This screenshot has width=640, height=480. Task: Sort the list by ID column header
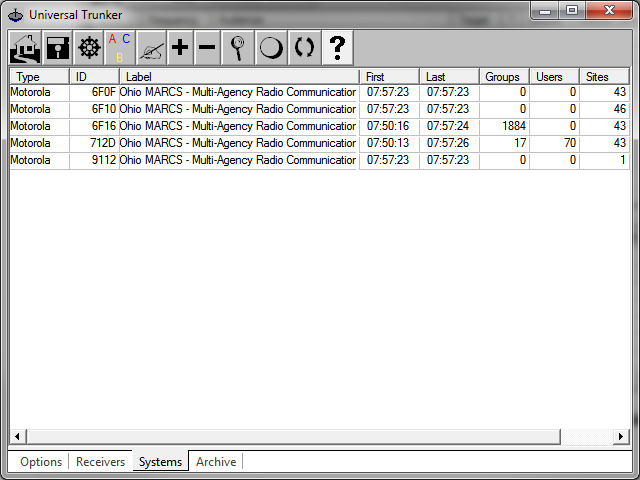[94, 77]
